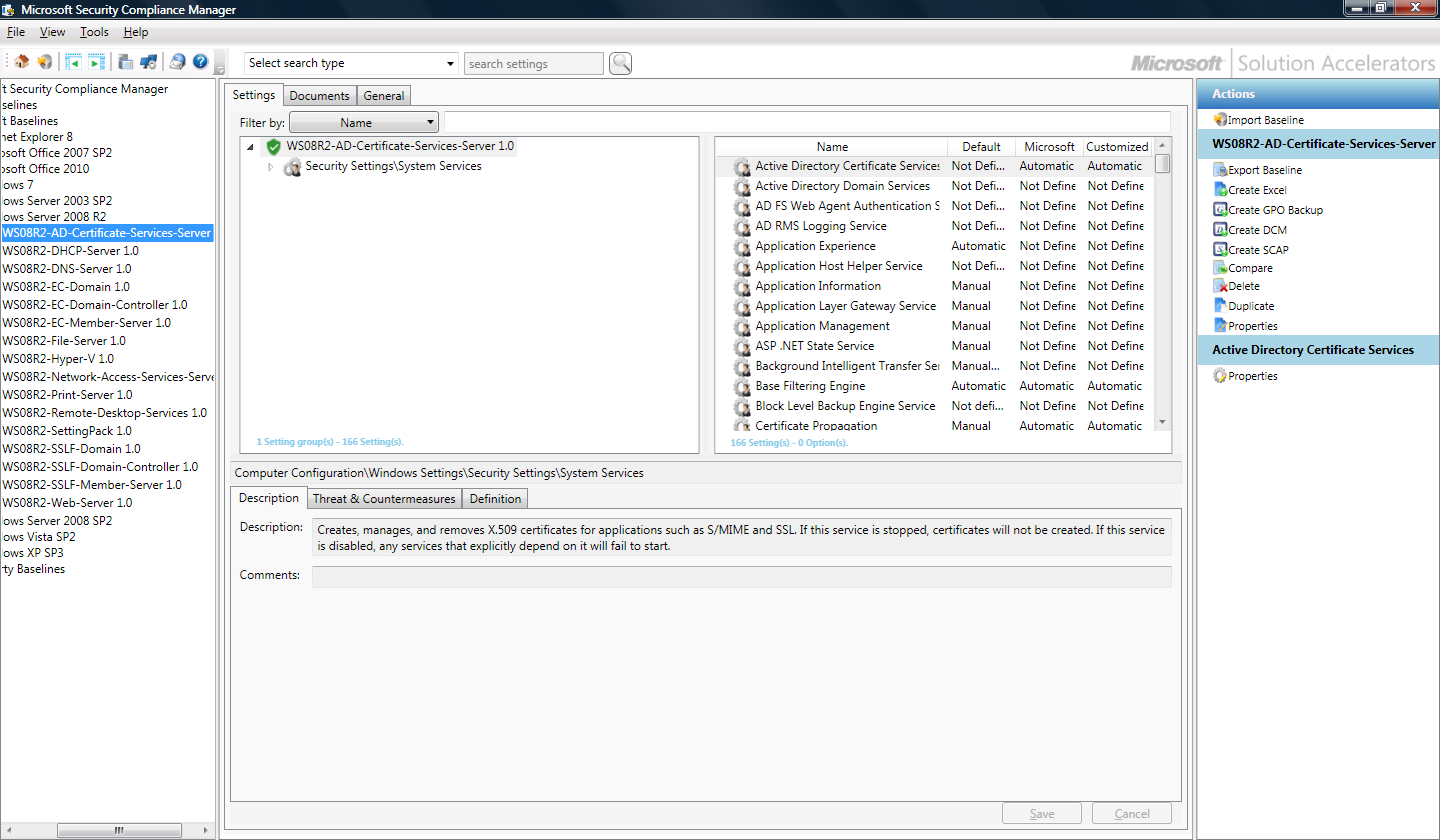1440x840 pixels.
Task: Click the magnifying glass search button
Action: (x=621, y=64)
